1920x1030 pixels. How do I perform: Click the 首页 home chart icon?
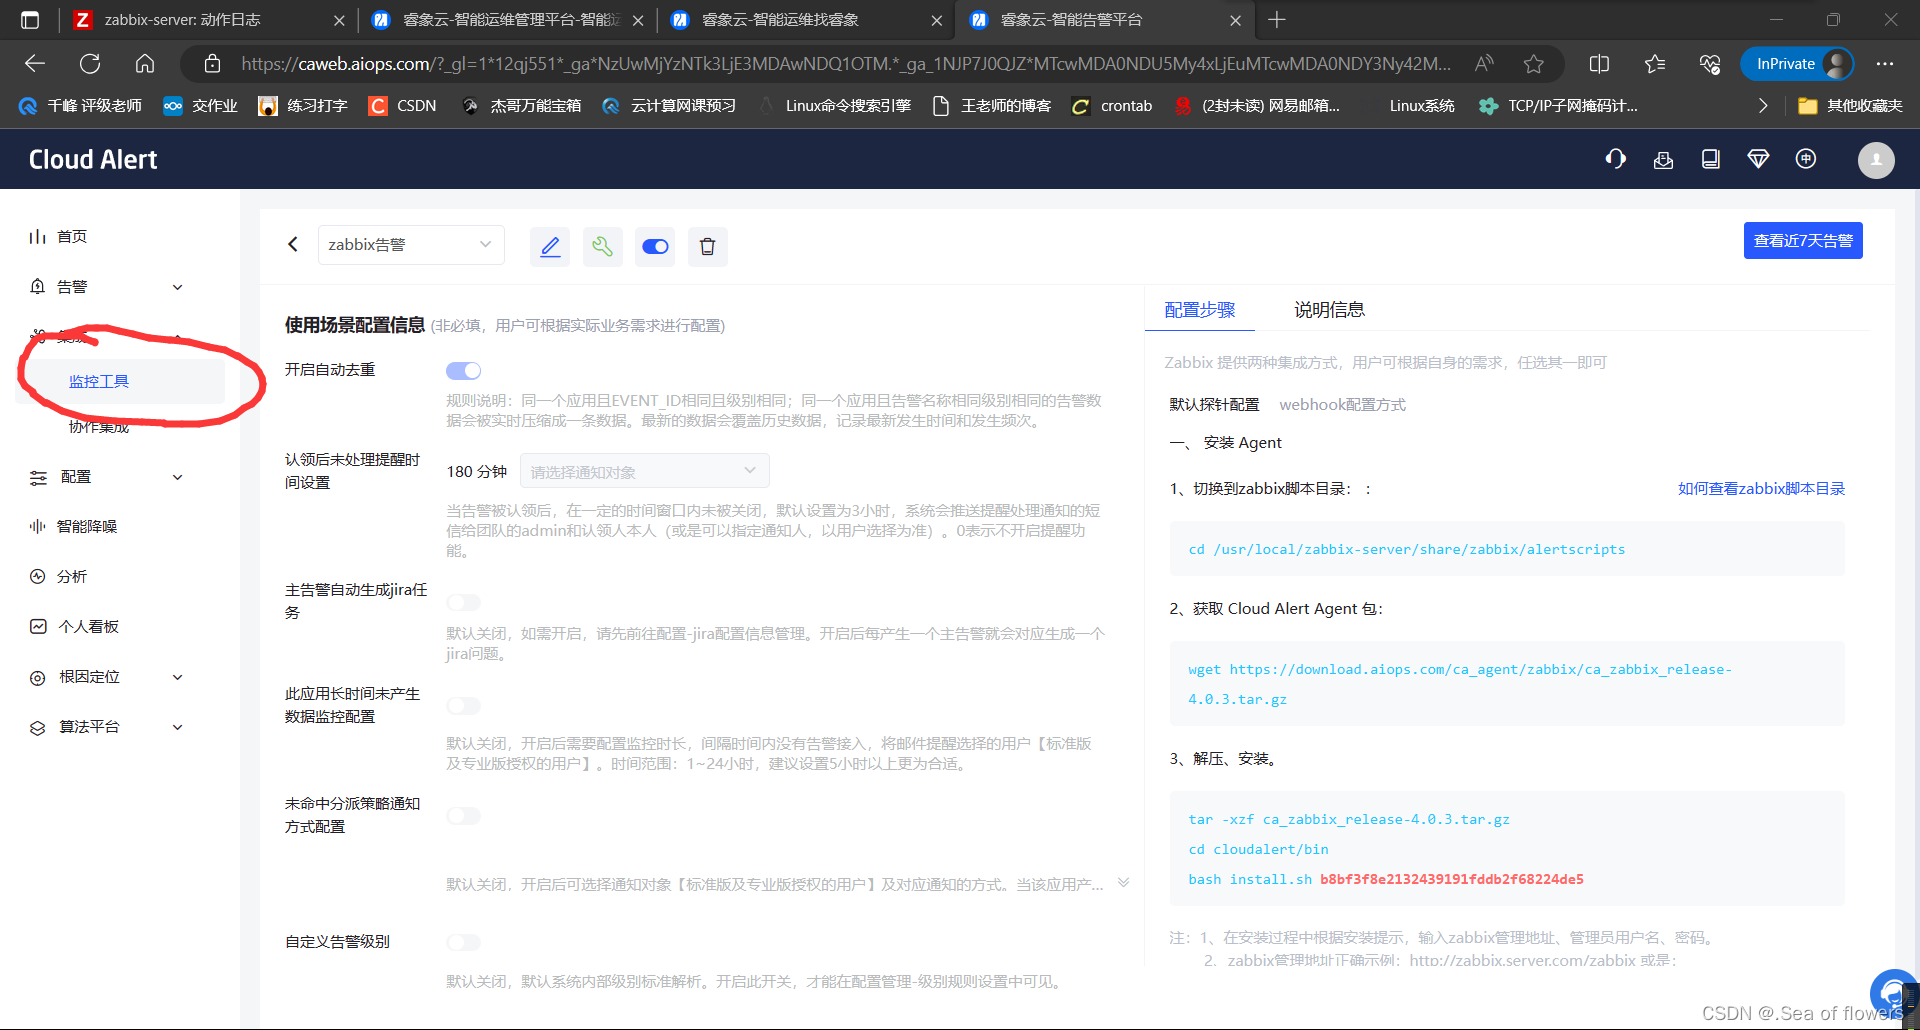click(37, 236)
